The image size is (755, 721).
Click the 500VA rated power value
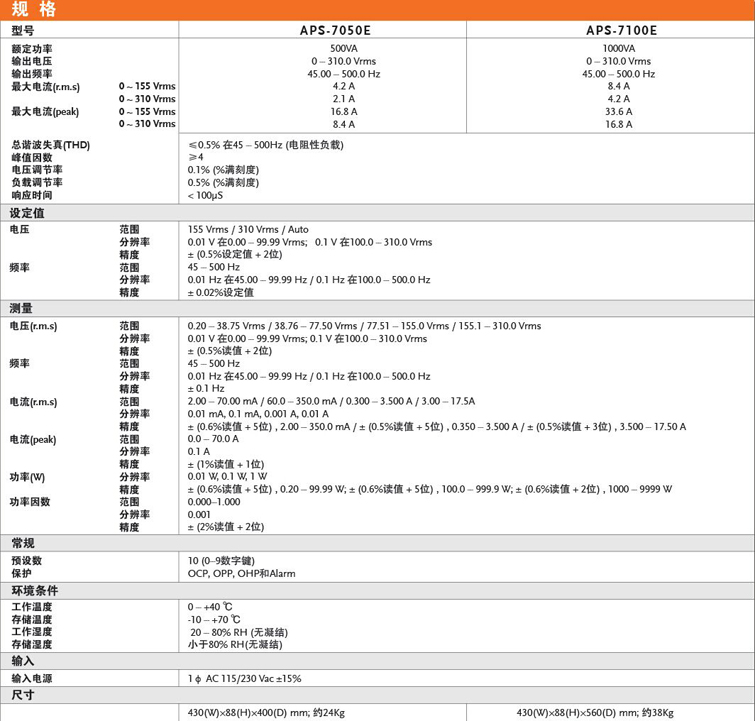(x=343, y=48)
